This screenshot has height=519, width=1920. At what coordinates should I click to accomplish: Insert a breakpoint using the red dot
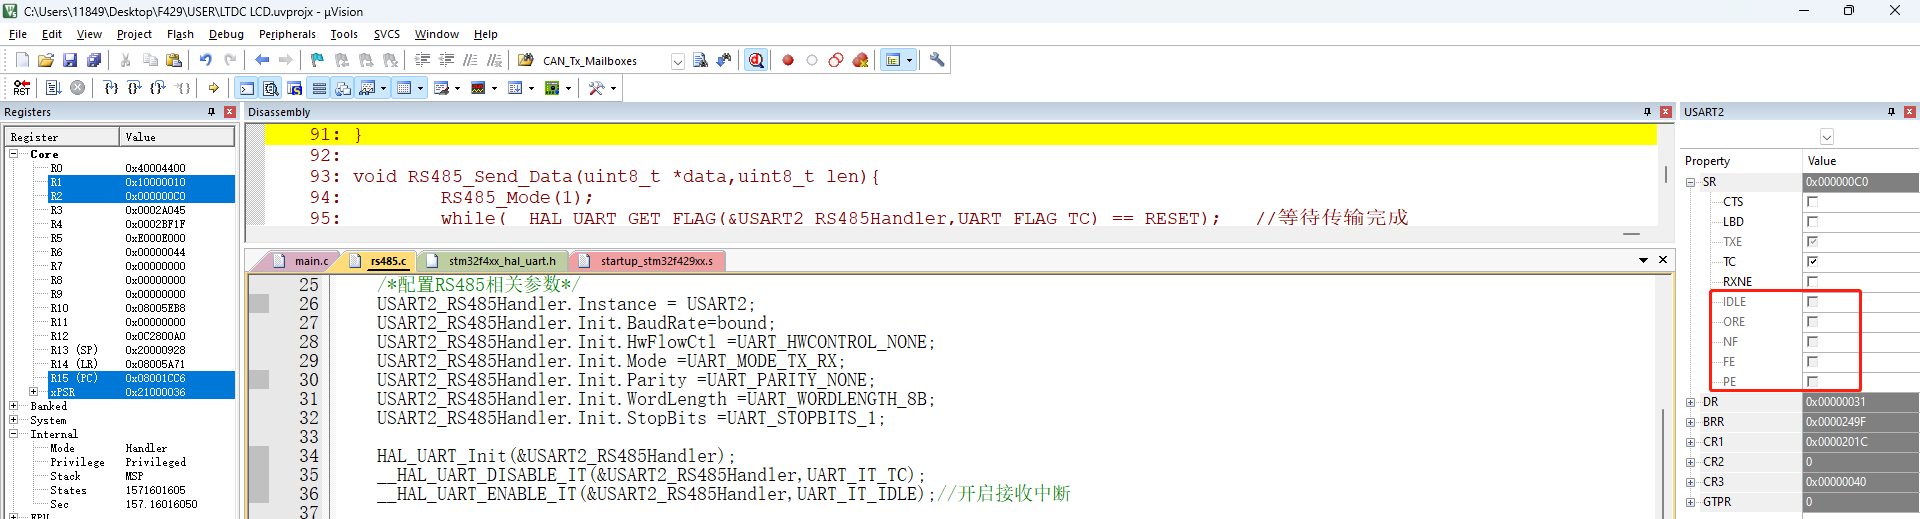(x=788, y=60)
